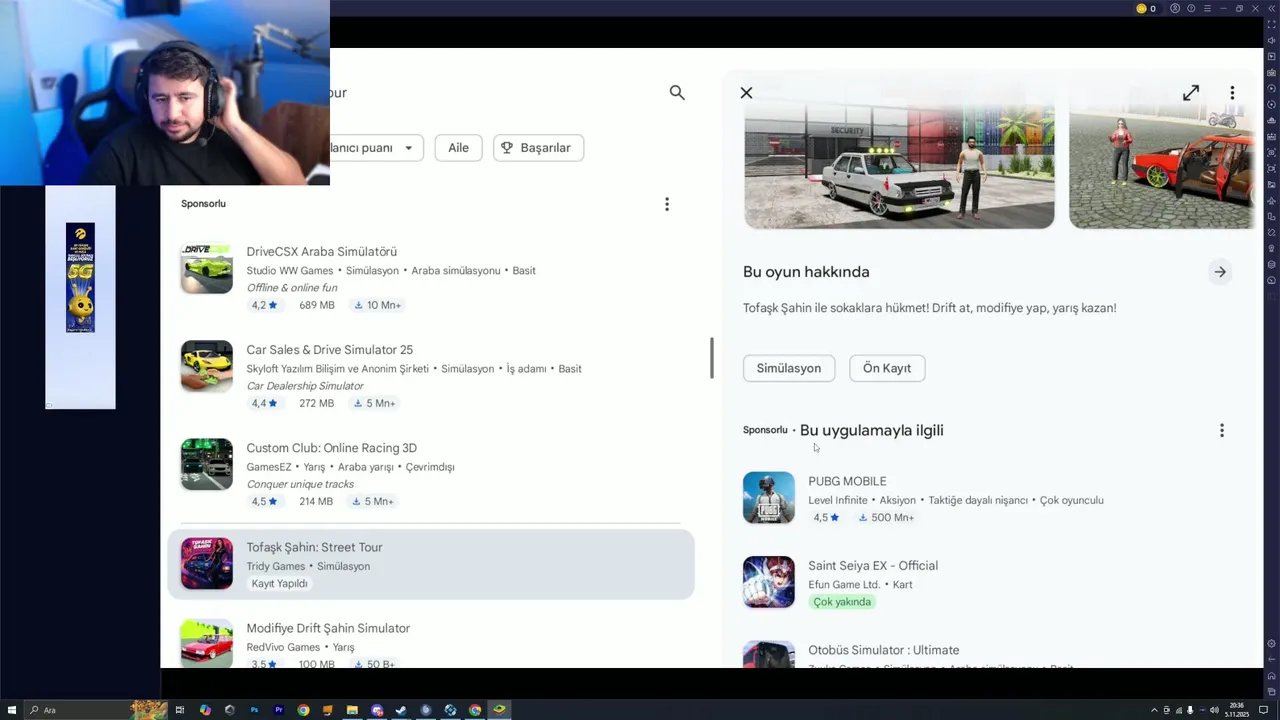1280x720 pixels.
Task: Click the Simülasyon tag chip
Action: click(x=789, y=368)
